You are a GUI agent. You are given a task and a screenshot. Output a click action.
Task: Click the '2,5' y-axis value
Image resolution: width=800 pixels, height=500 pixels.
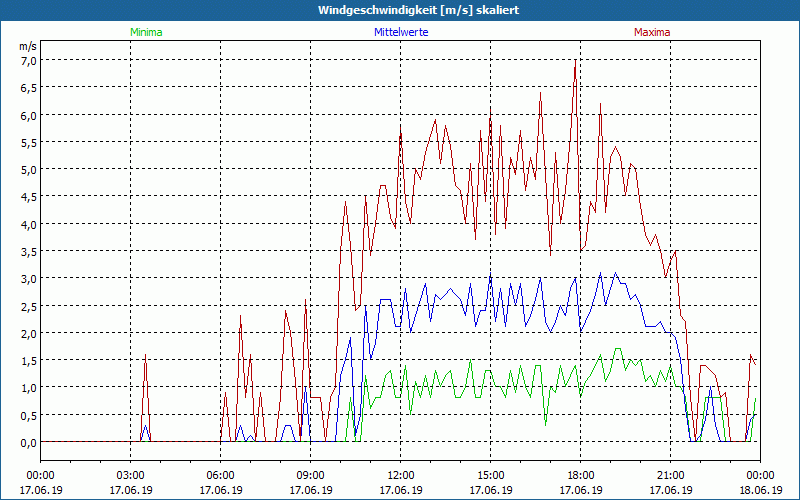coord(29,306)
